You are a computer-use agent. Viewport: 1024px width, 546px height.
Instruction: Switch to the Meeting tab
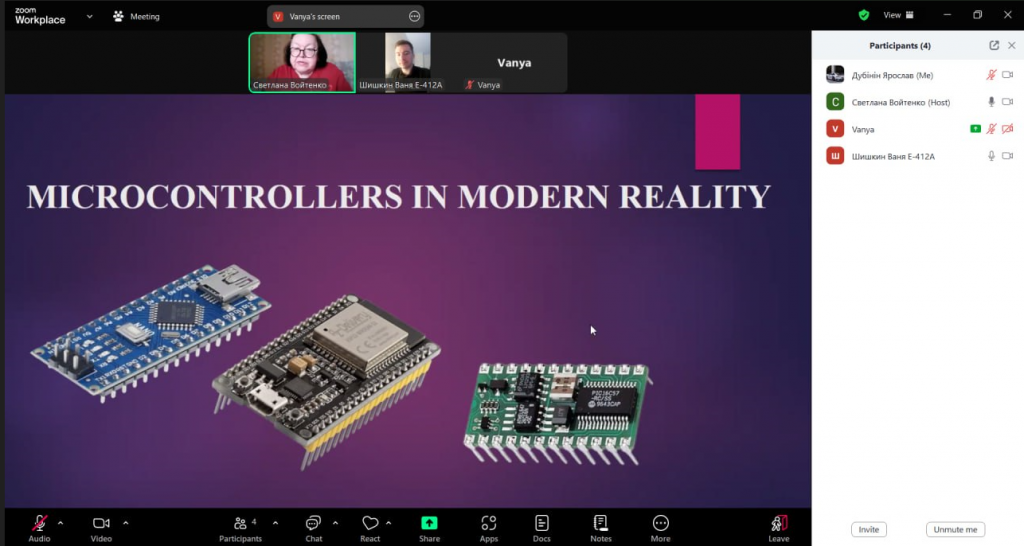(x=136, y=16)
